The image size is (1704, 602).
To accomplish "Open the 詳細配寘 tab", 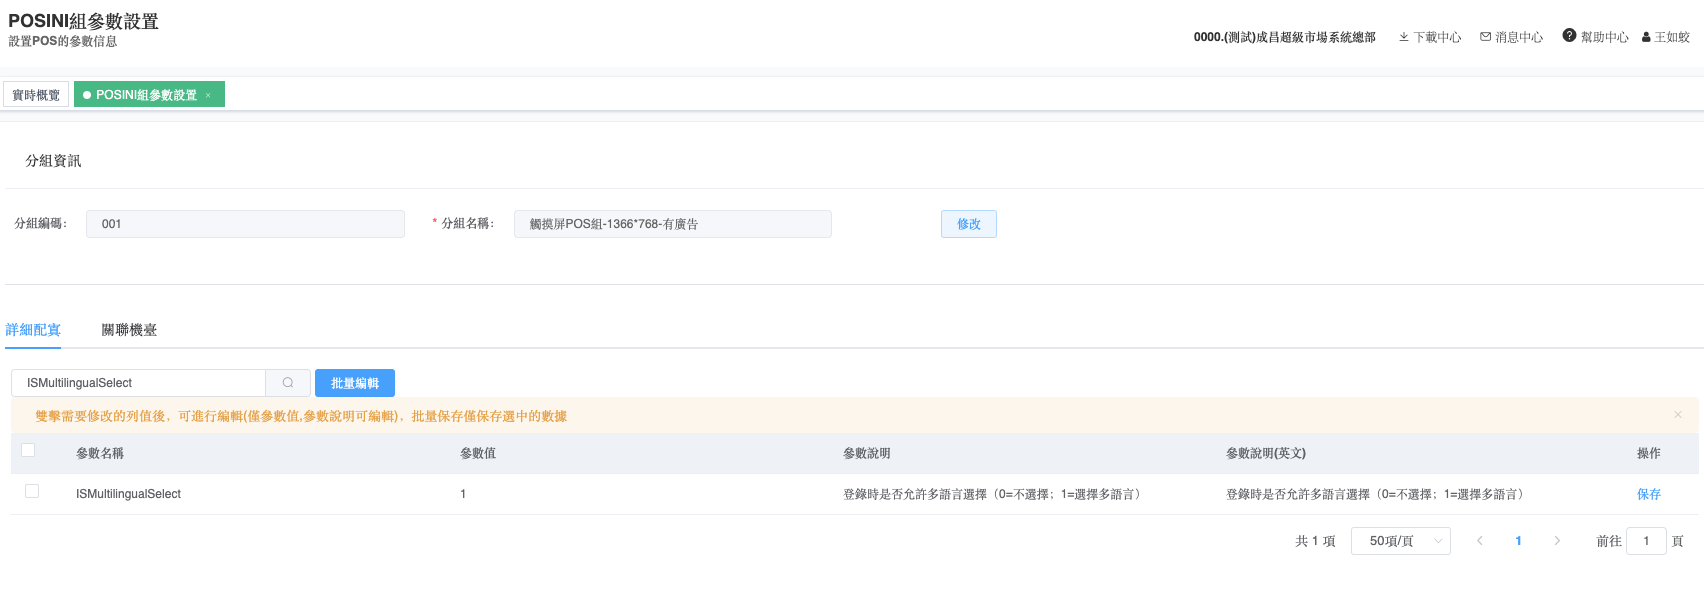I will 33,330.
